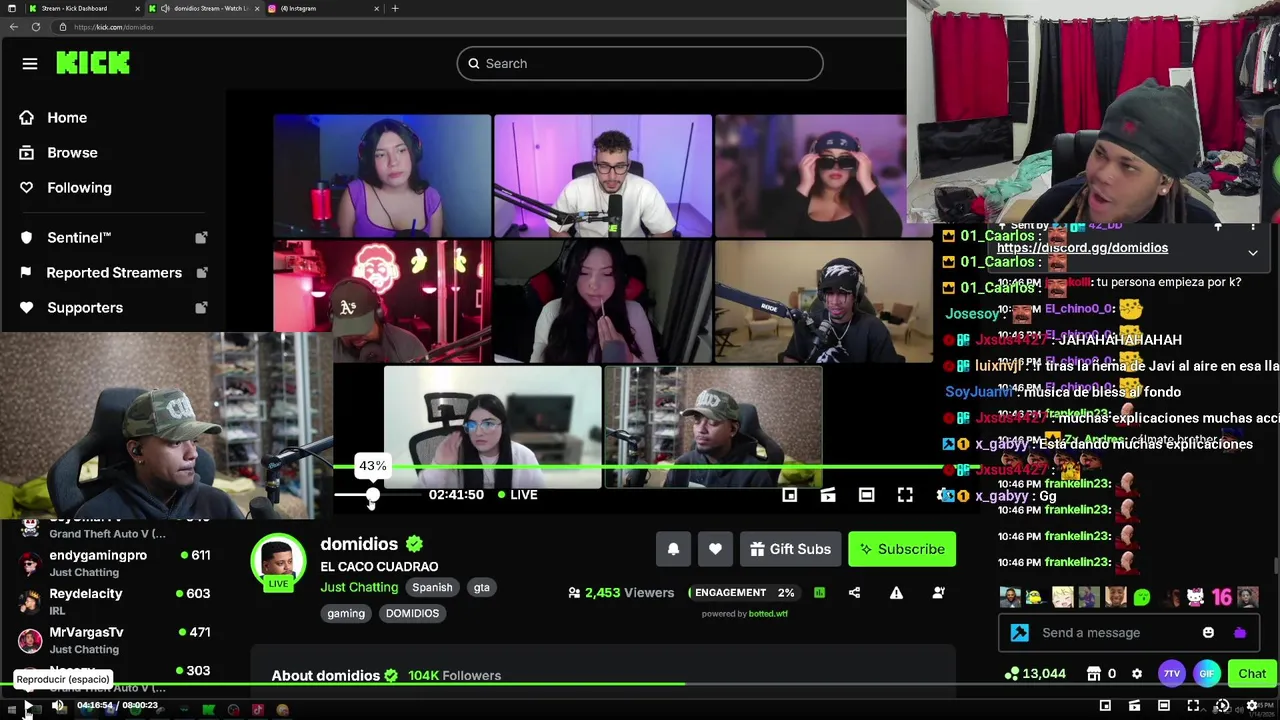The image size is (1280, 720).
Task: Open chat settings gear icon
Action: click(1136, 674)
